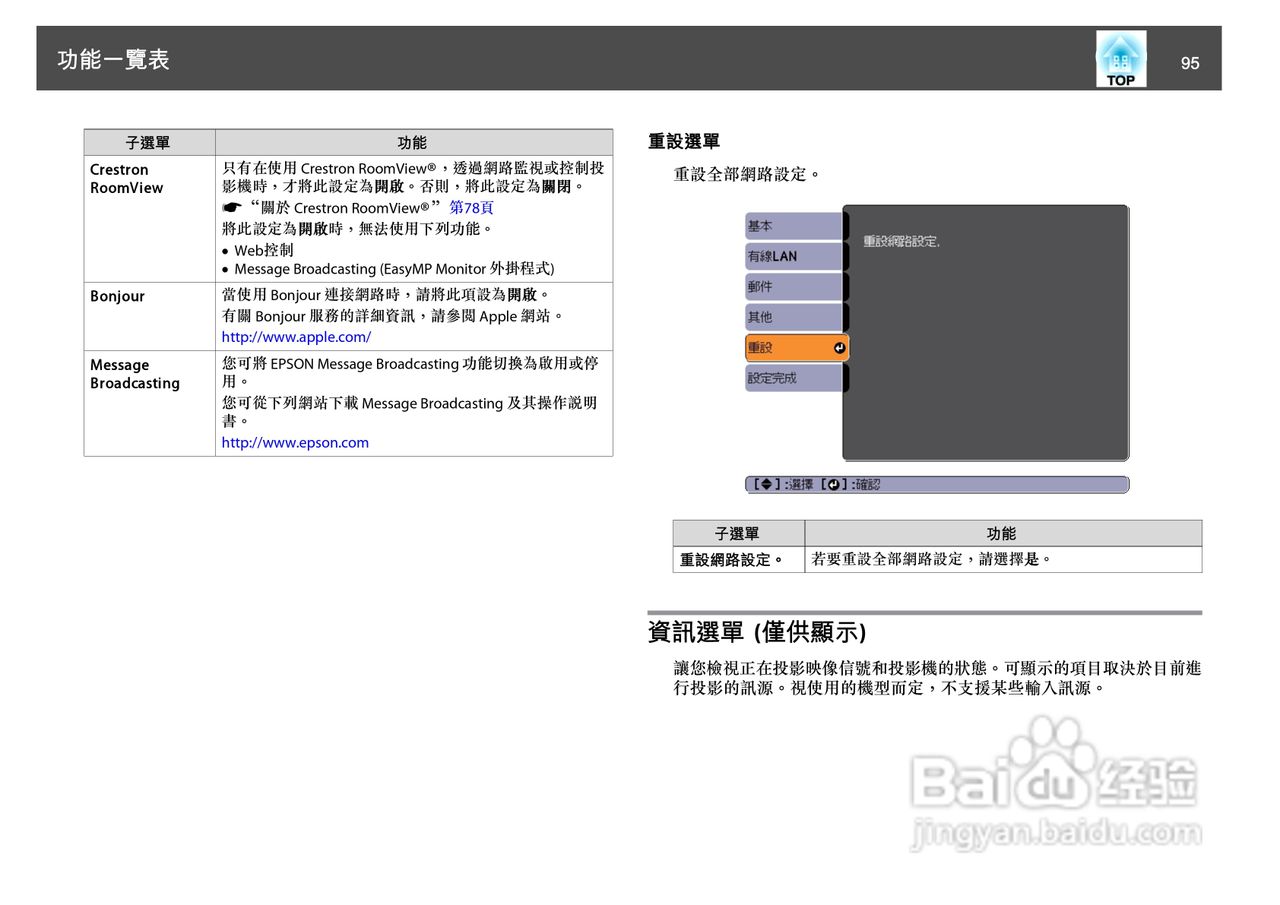The width and height of the screenshot is (1280, 905).
Task: Click the 重設網路設定。 table cell
Action: click(738, 560)
